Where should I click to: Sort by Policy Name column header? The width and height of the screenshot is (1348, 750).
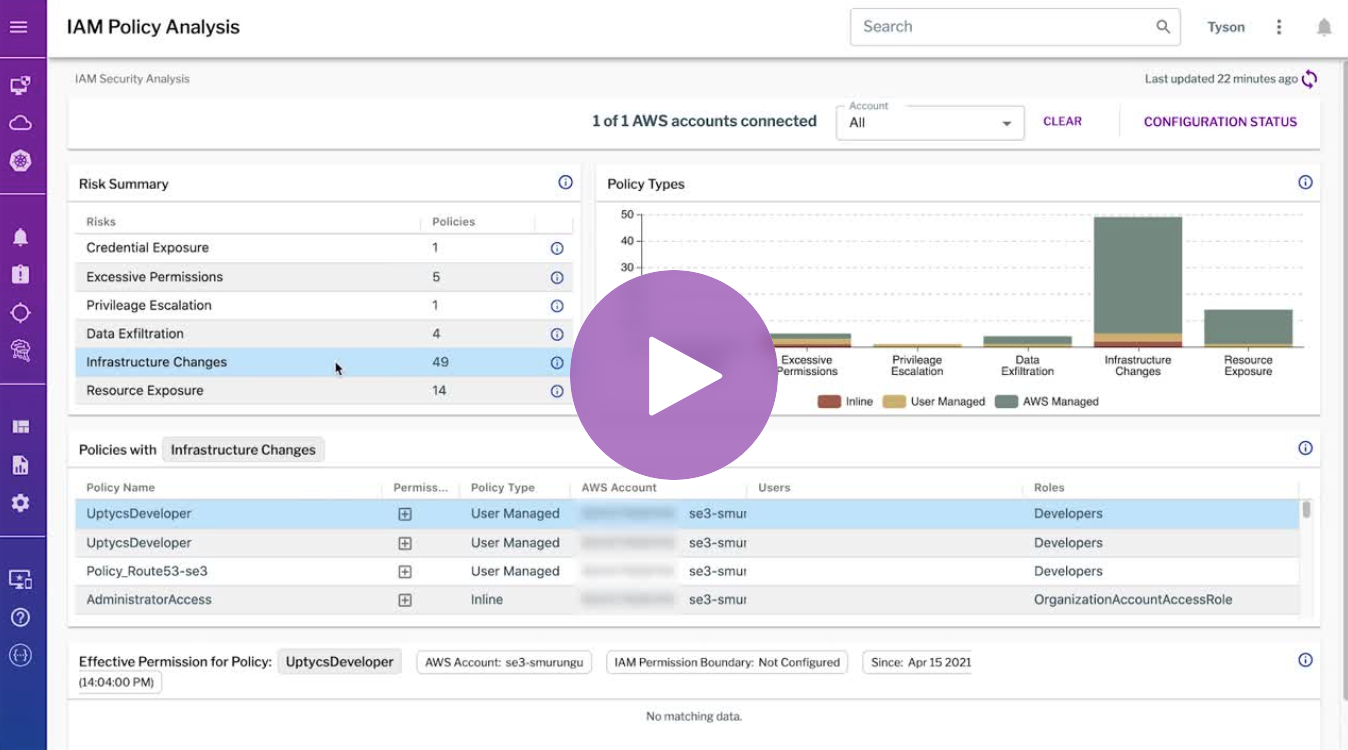[120, 488]
